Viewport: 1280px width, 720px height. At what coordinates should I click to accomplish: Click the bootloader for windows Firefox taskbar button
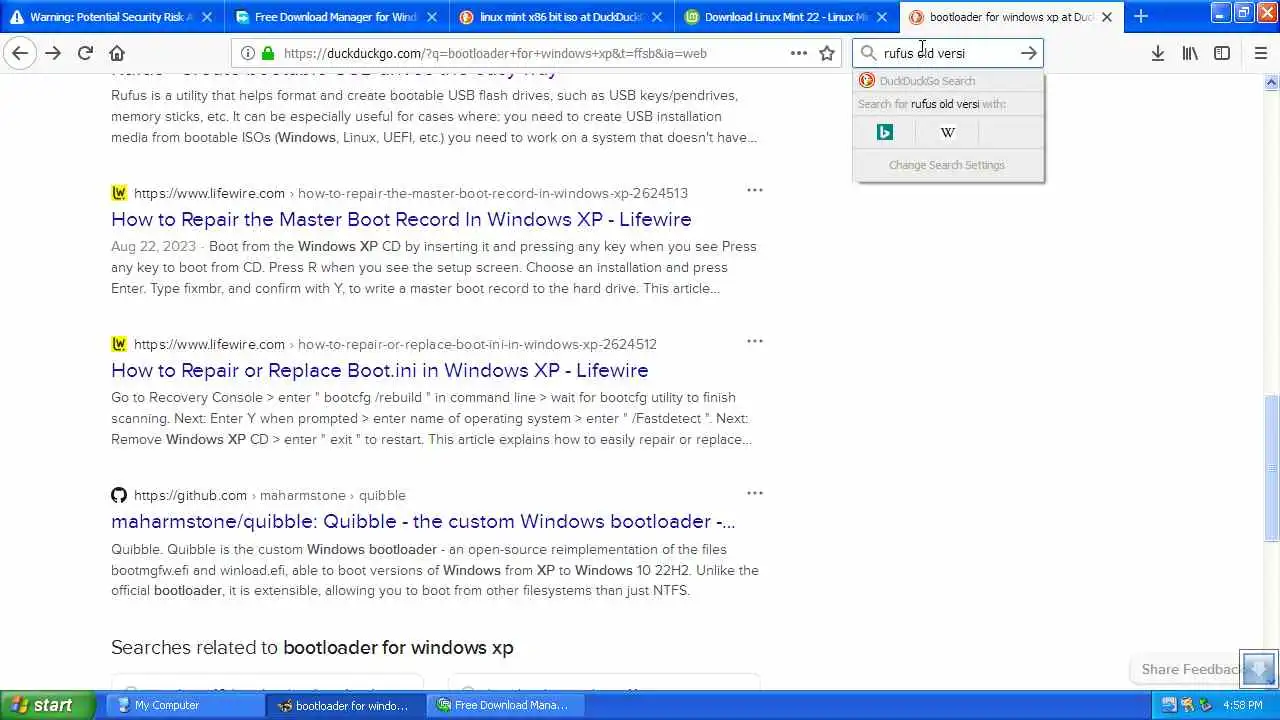(x=346, y=705)
